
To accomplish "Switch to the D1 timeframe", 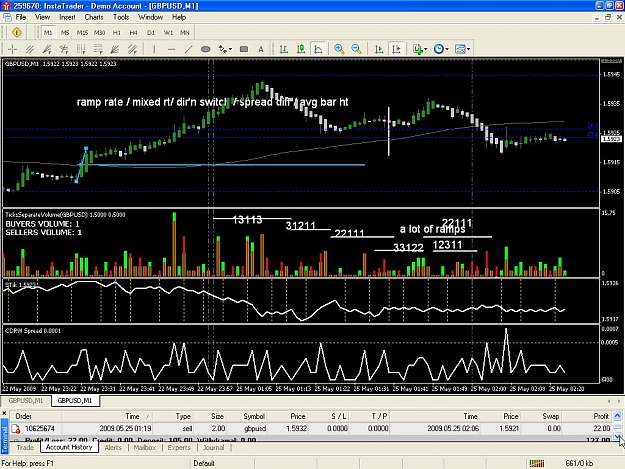I will [x=151, y=33].
